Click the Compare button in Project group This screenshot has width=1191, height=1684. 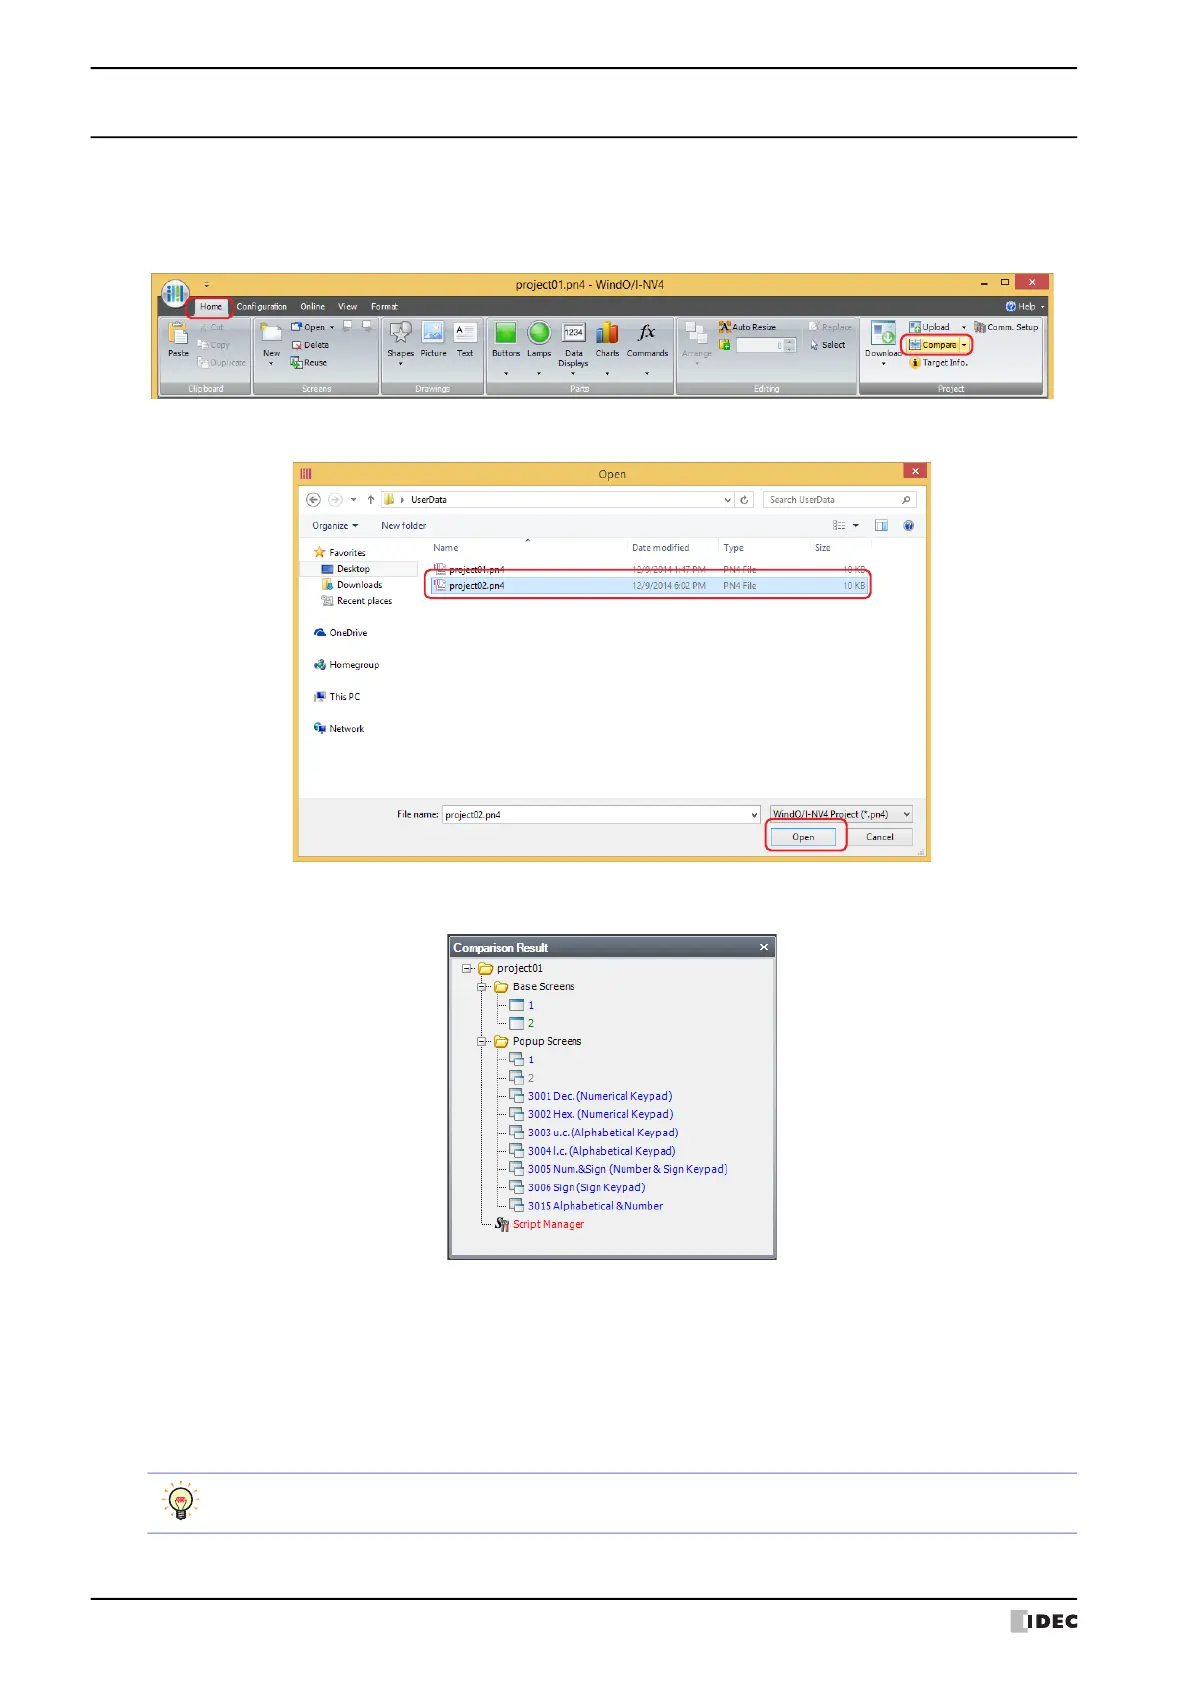pos(933,345)
